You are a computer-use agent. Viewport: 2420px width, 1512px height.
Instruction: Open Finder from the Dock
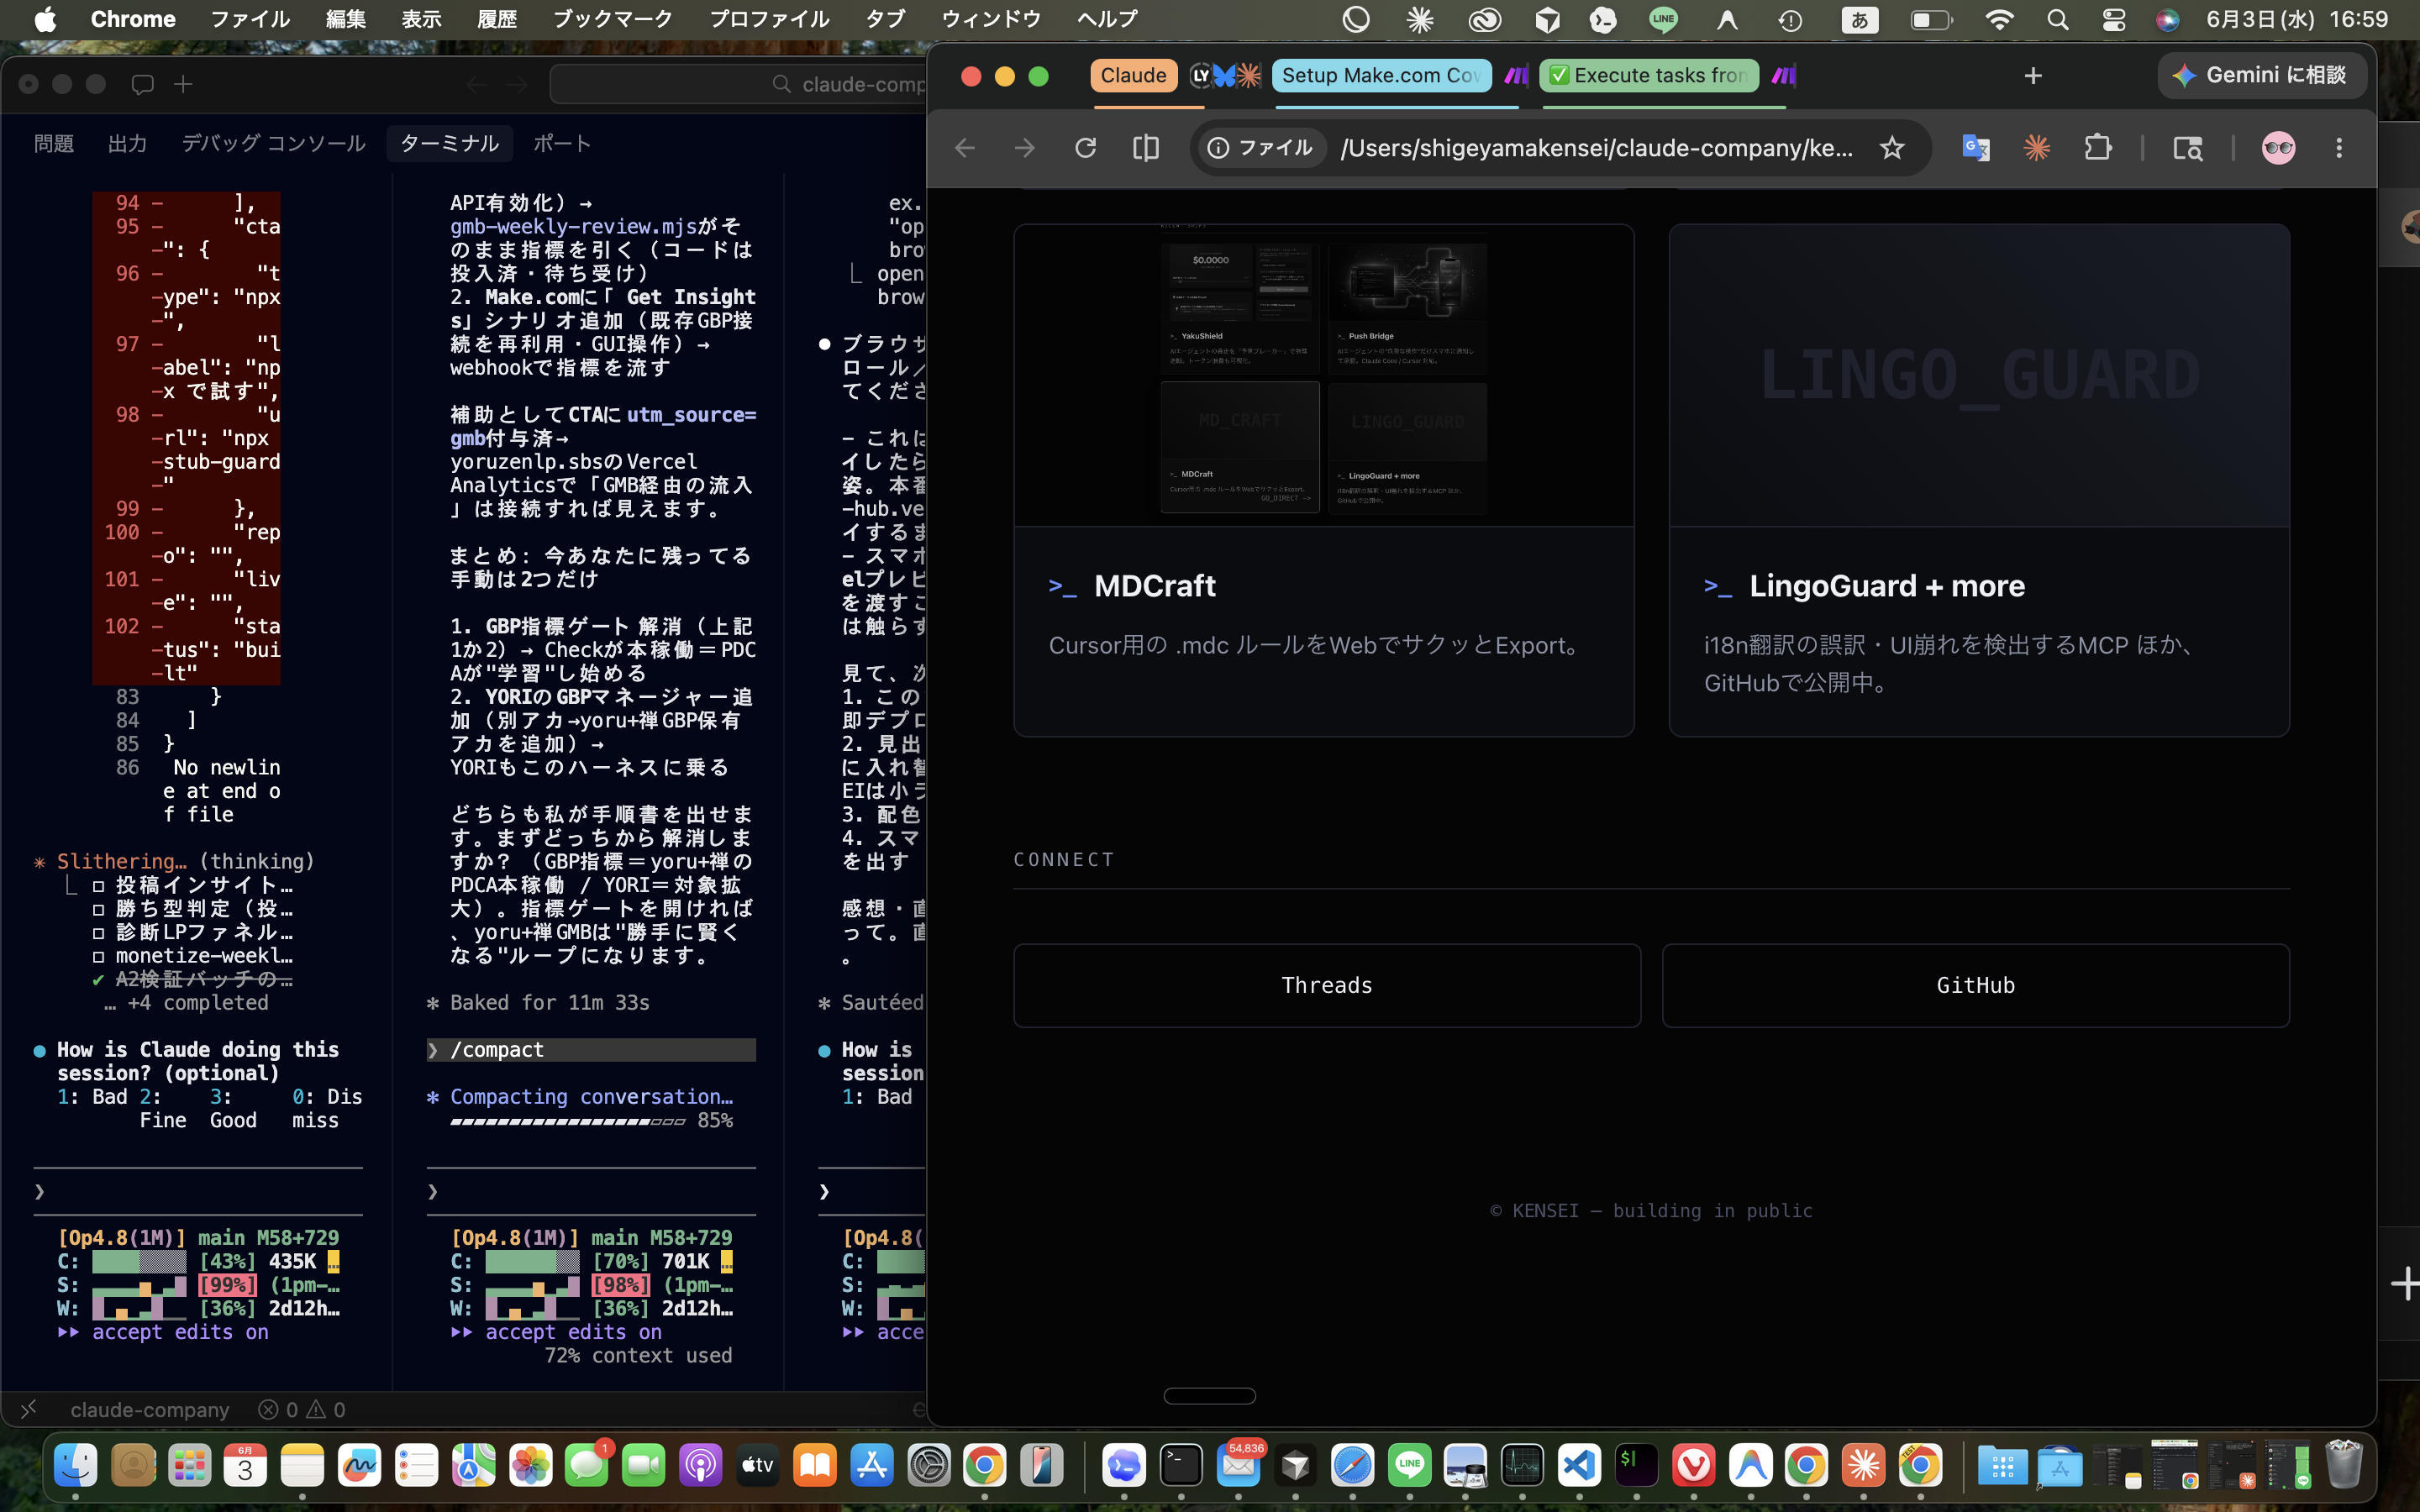click(x=75, y=1466)
